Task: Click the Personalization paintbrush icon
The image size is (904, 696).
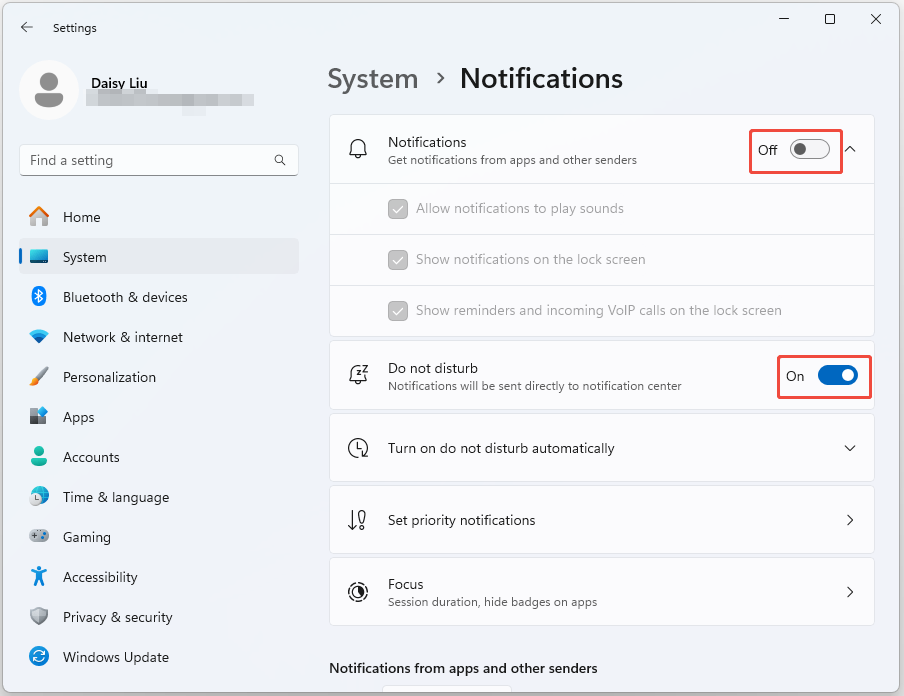Action: (39, 377)
